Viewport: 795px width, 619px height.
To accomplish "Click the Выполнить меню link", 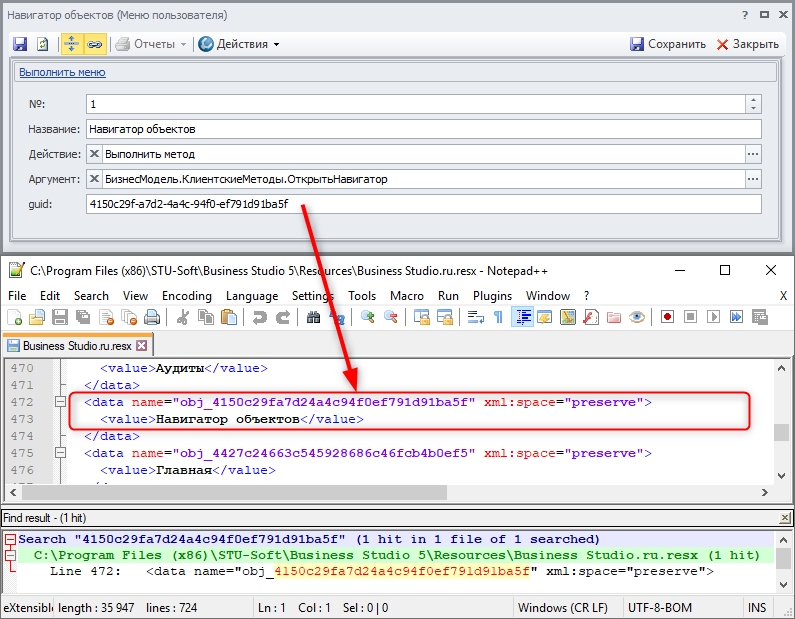I will click(62, 72).
